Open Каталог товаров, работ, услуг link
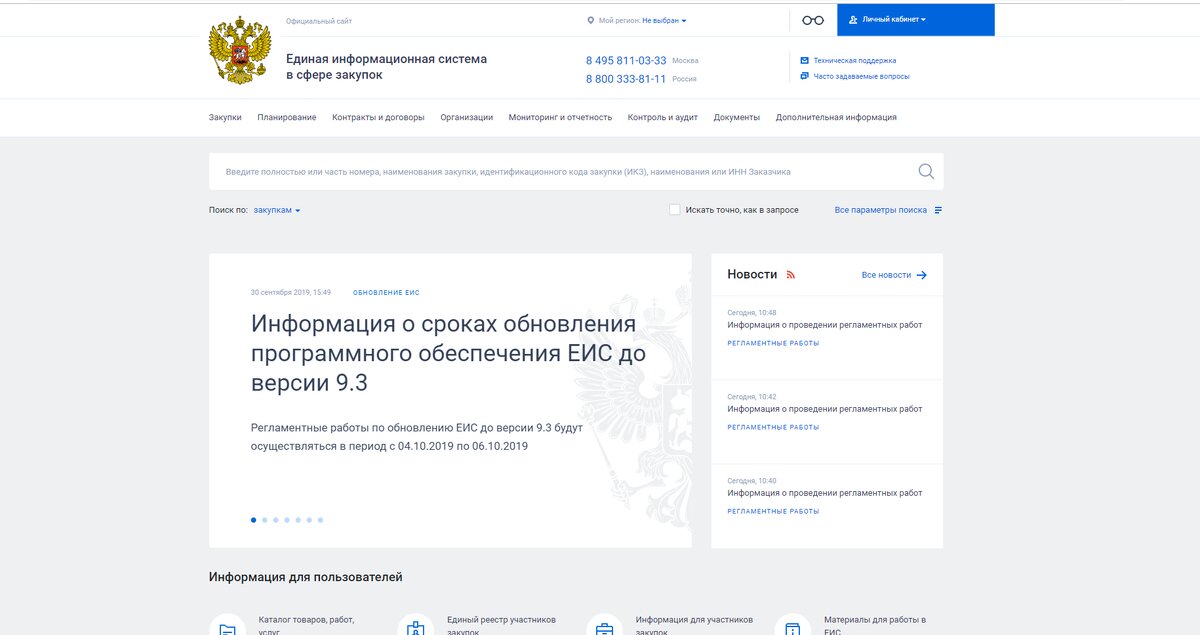This screenshot has width=1200, height=635. (306, 626)
